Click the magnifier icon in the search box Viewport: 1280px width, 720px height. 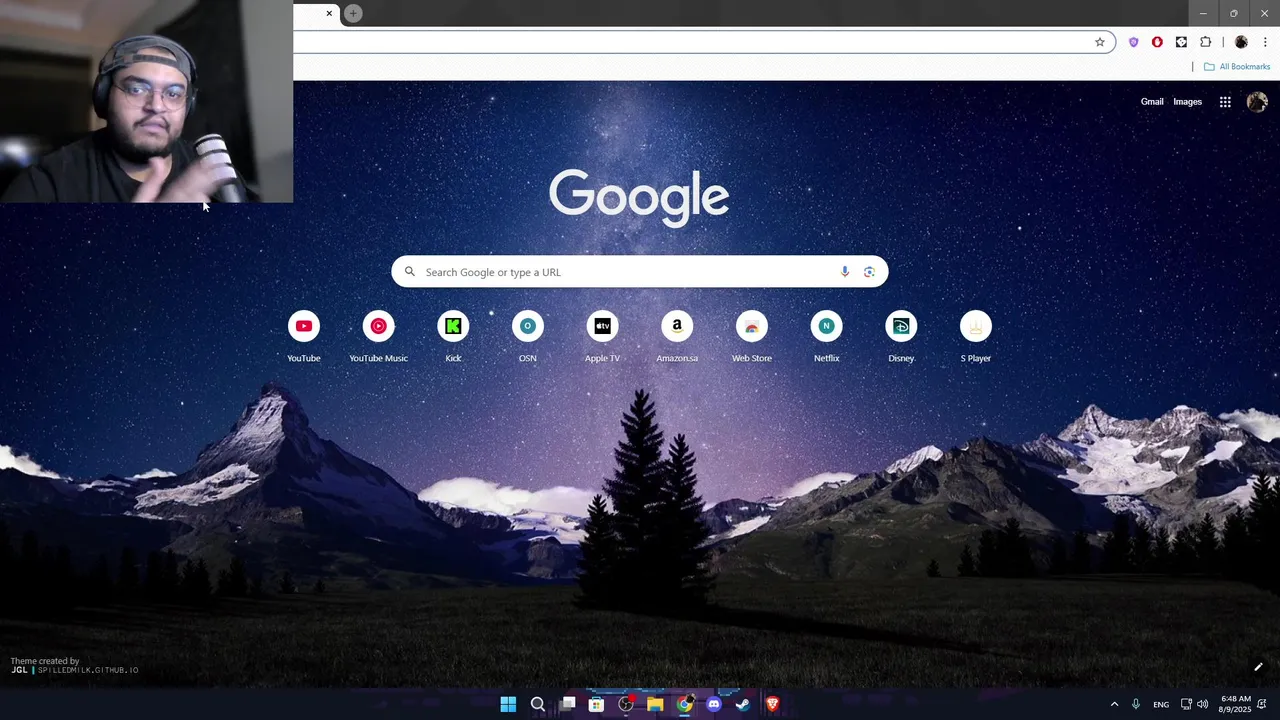[409, 272]
